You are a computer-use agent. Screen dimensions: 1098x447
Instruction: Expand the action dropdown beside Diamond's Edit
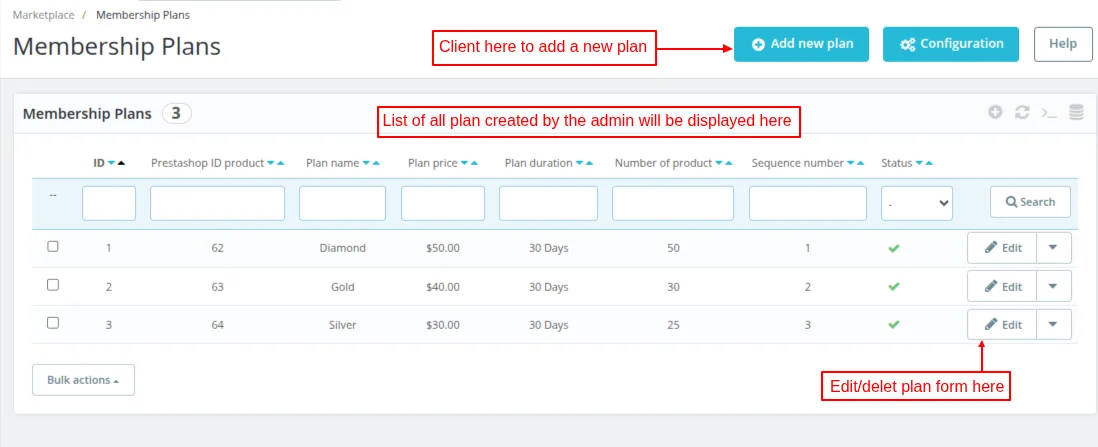pos(1053,248)
